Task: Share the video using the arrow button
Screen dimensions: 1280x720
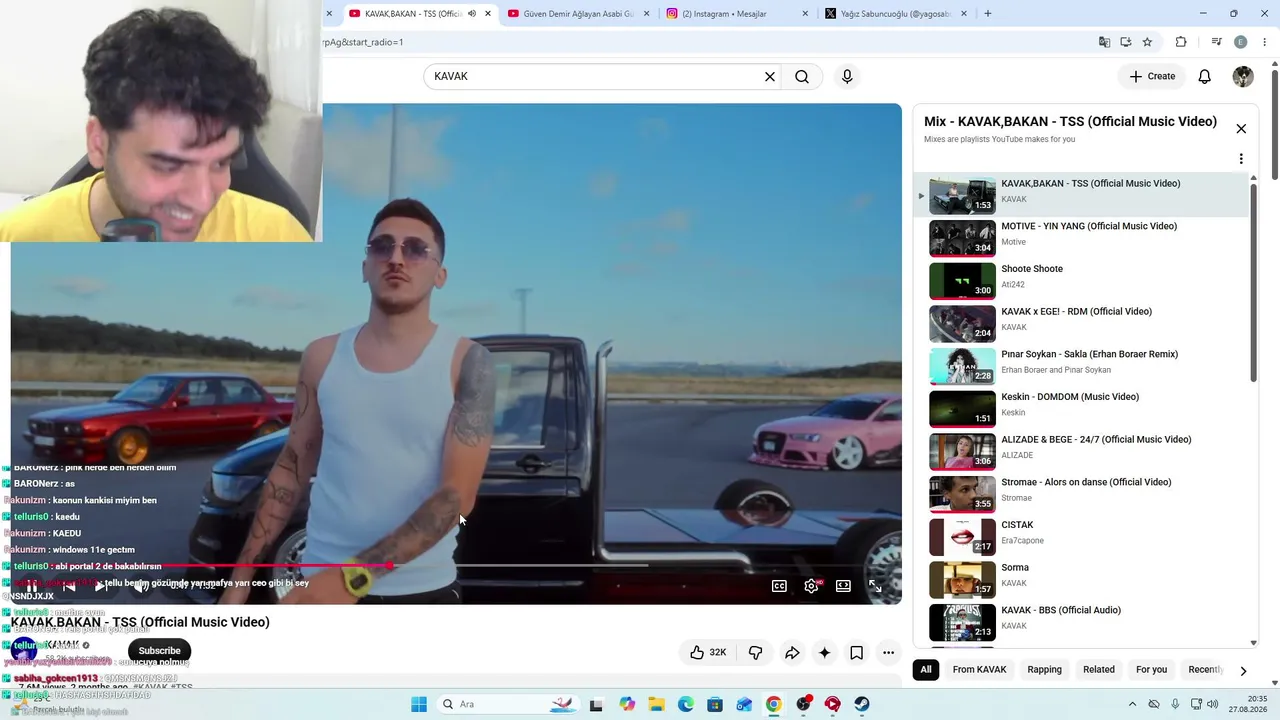Action: [x=792, y=652]
